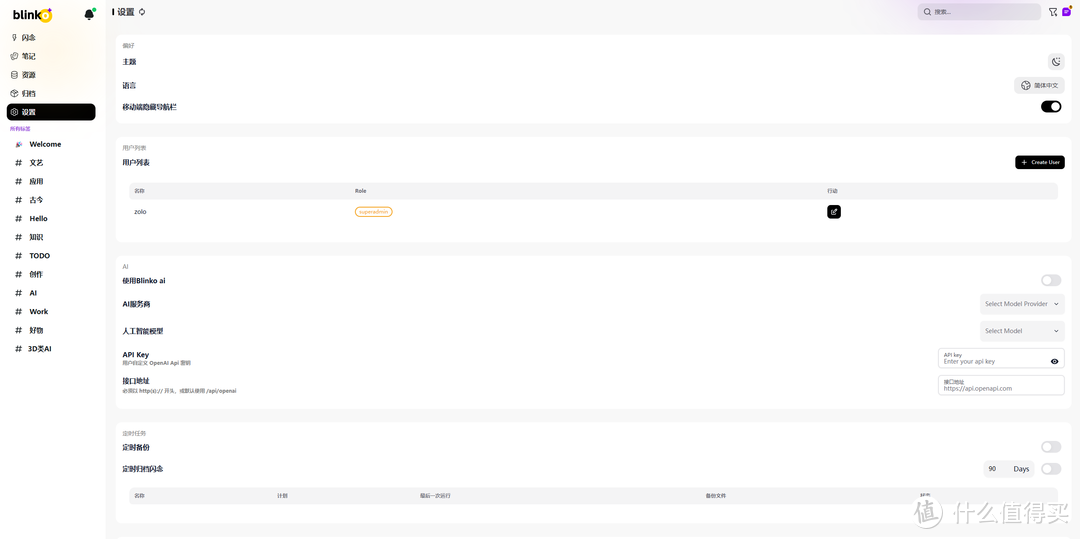Click the 备份文件 column header
The width and height of the screenshot is (1080, 539).
pos(716,496)
